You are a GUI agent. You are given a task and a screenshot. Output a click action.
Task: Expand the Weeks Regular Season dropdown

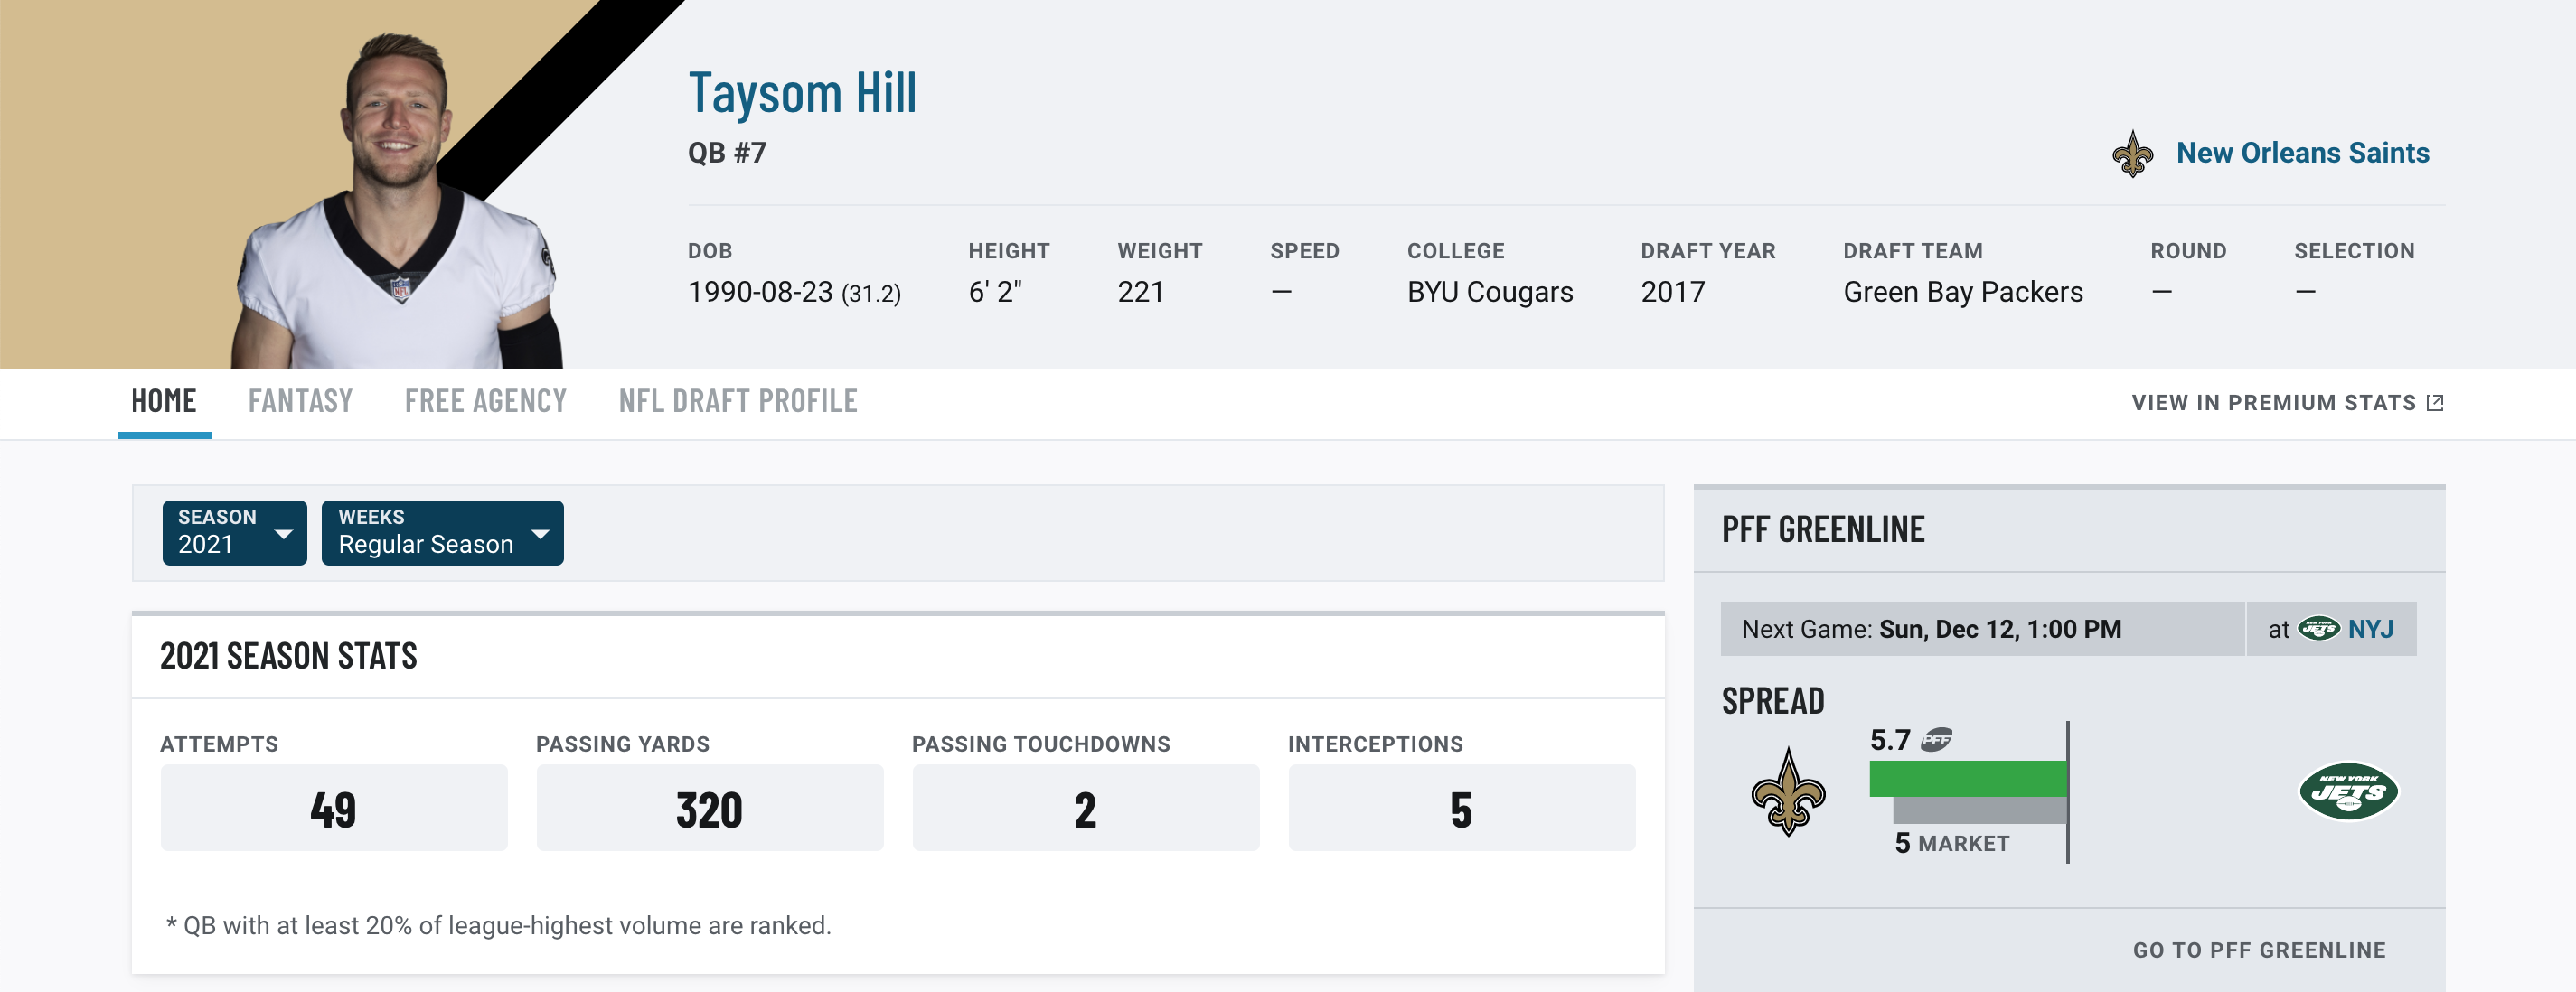pos(442,532)
